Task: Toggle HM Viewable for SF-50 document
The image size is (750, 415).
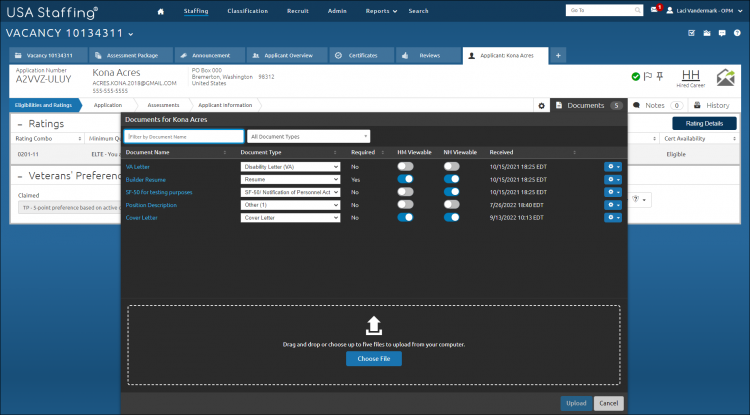Action: pos(405,192)
